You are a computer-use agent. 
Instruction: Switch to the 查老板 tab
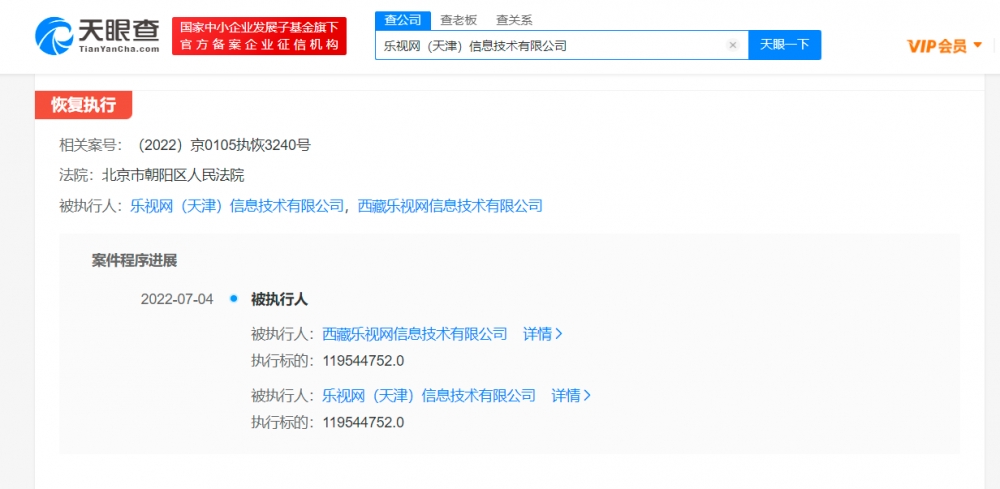(459, 20)
